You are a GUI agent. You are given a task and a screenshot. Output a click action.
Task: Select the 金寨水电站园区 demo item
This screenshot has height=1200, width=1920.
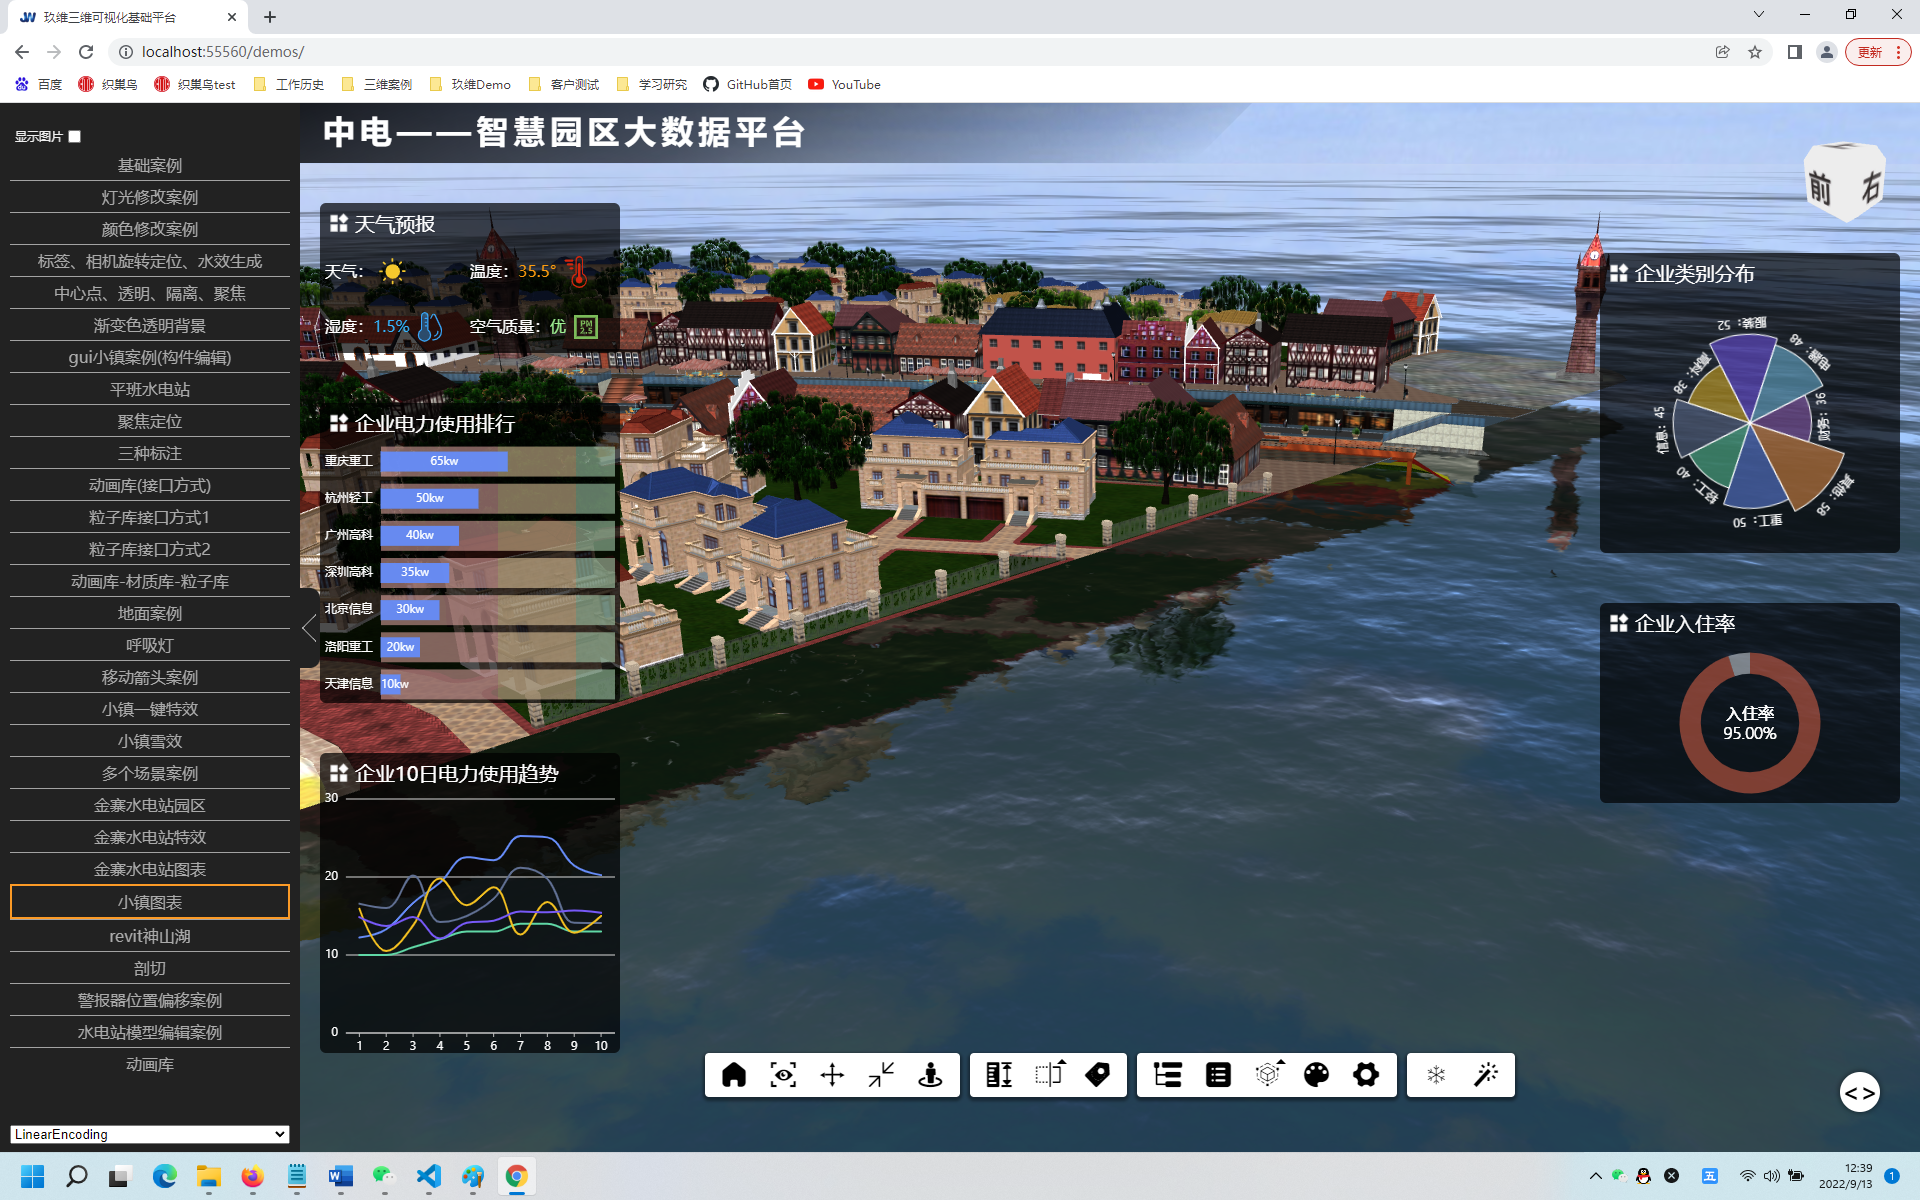150,805
